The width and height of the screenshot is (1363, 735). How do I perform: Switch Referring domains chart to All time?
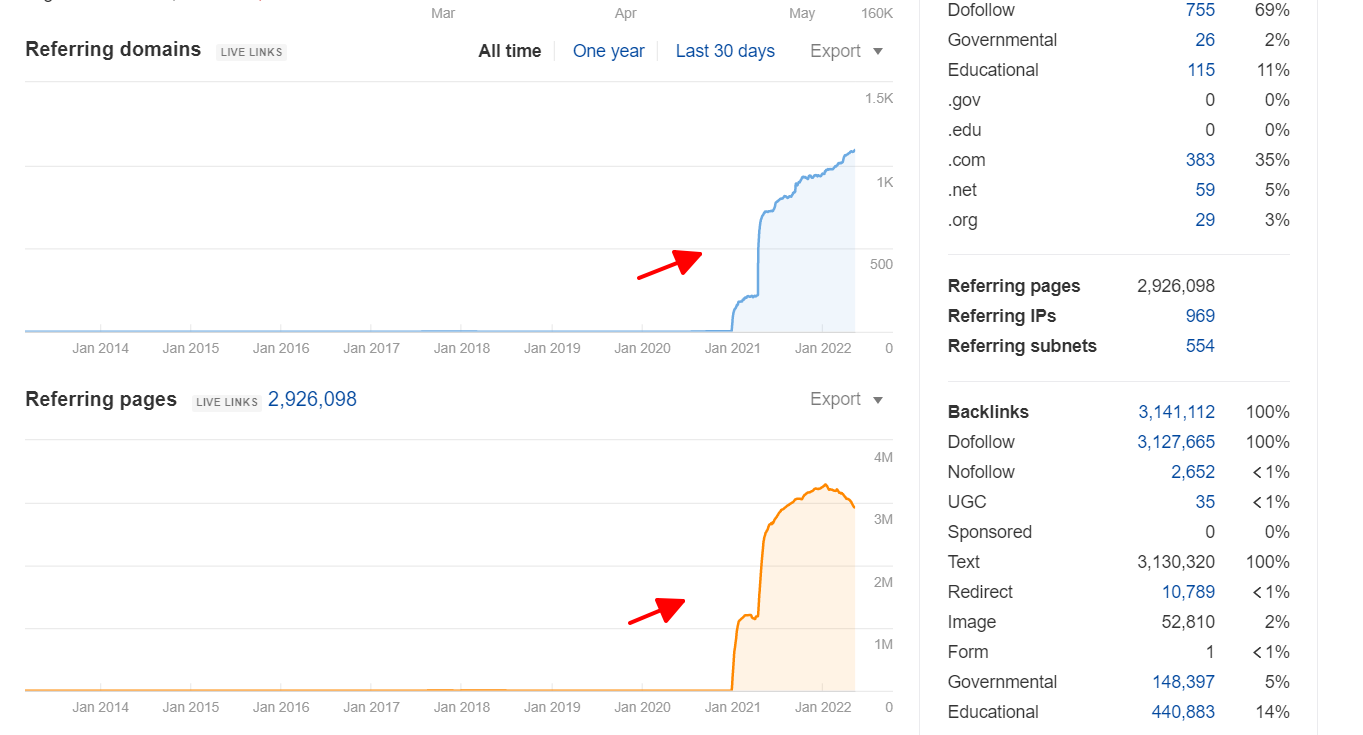pos(509,51)
